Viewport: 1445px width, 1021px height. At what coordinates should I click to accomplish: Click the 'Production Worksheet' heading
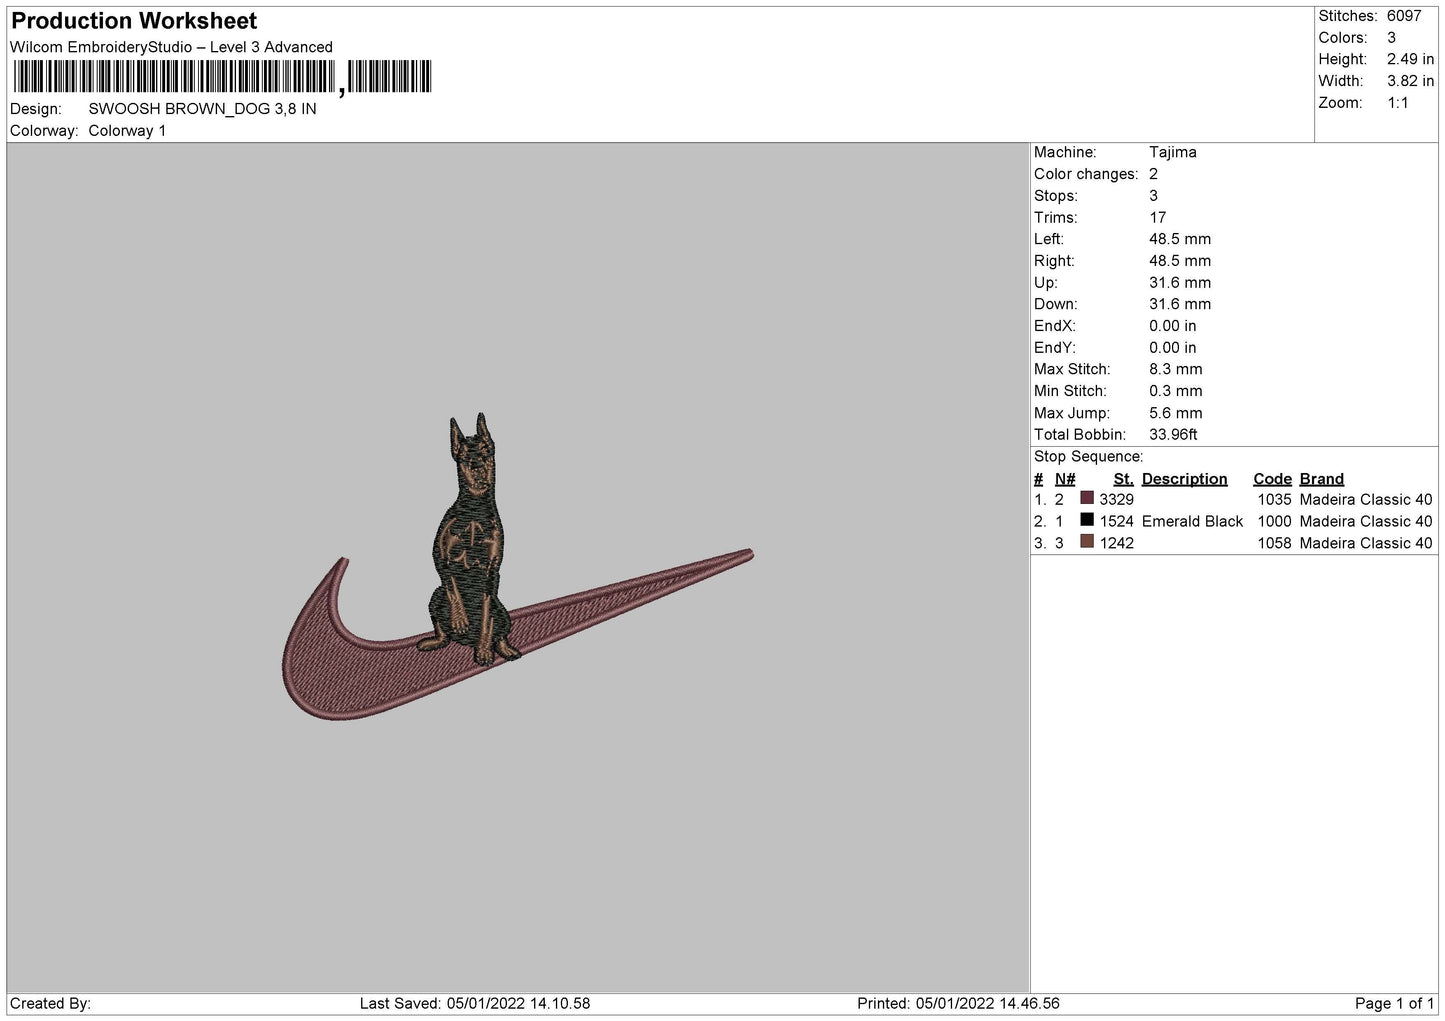134,21
